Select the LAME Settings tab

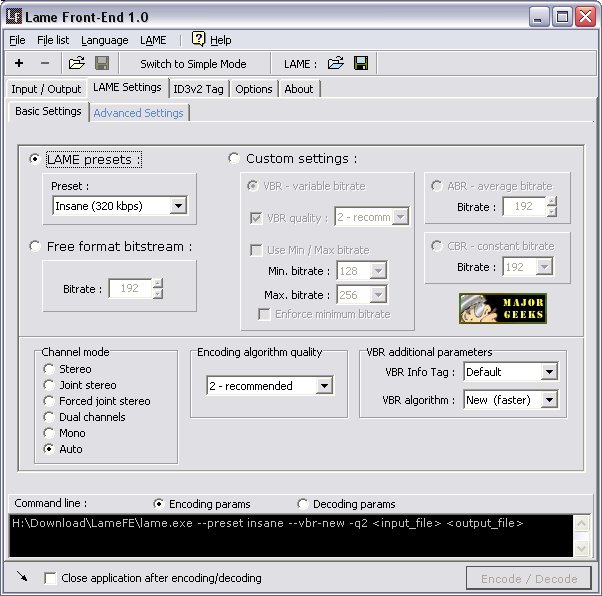[x=127, y=88]
